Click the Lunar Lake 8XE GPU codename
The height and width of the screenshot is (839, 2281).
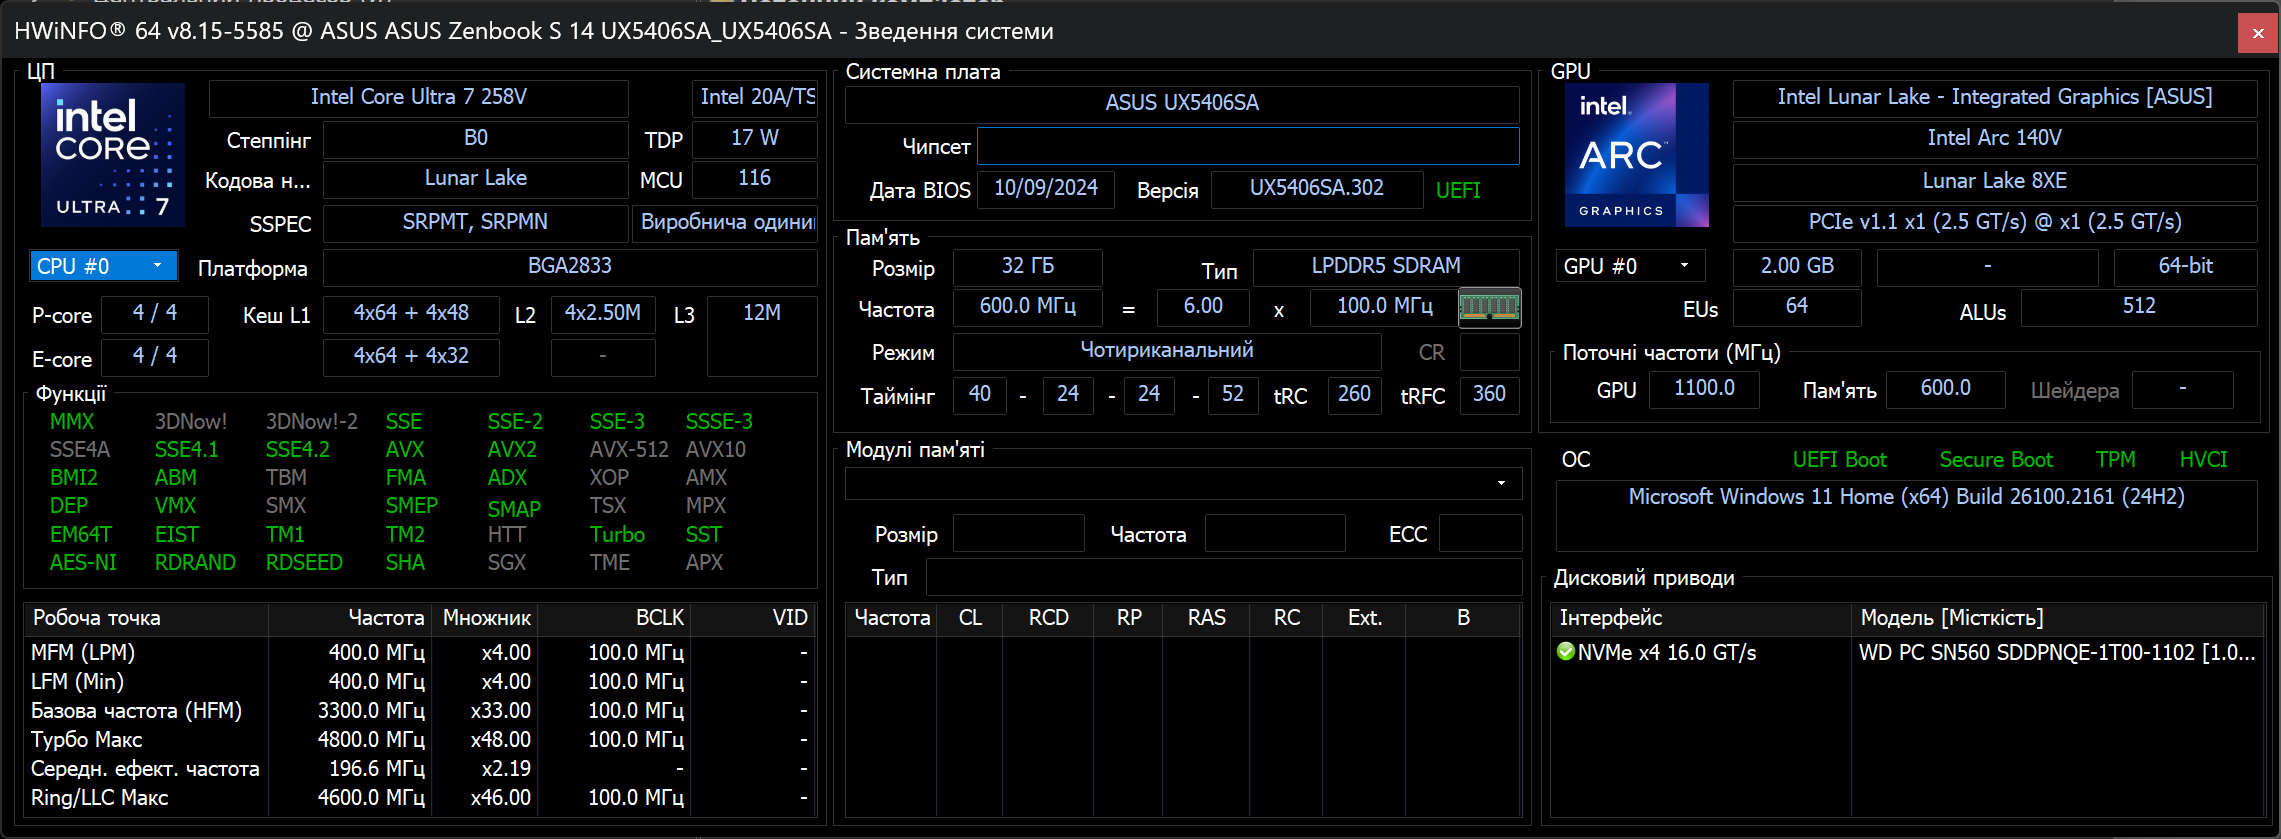1995,181
